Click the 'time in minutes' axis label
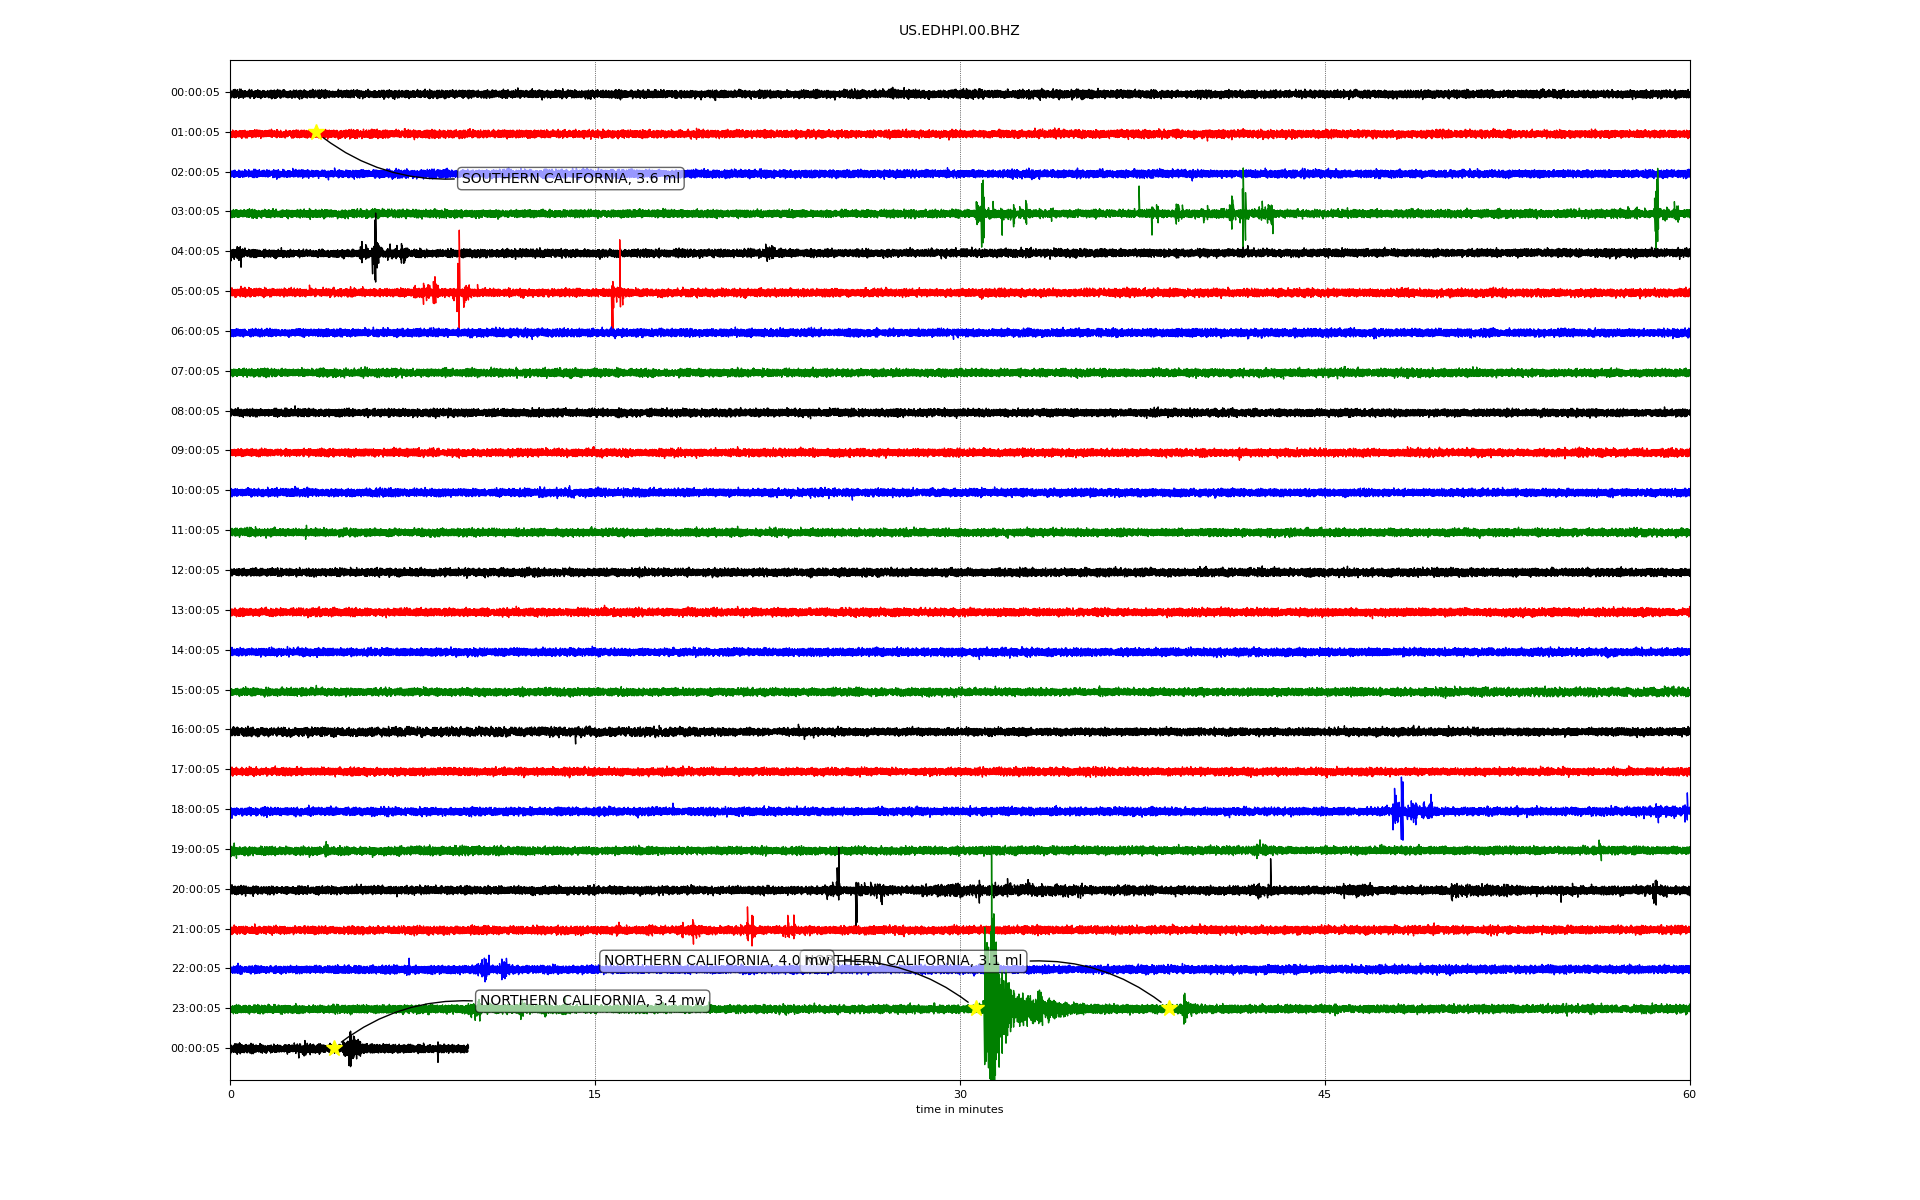This screenshot has width=1920, height=1200. point(959,1110)
